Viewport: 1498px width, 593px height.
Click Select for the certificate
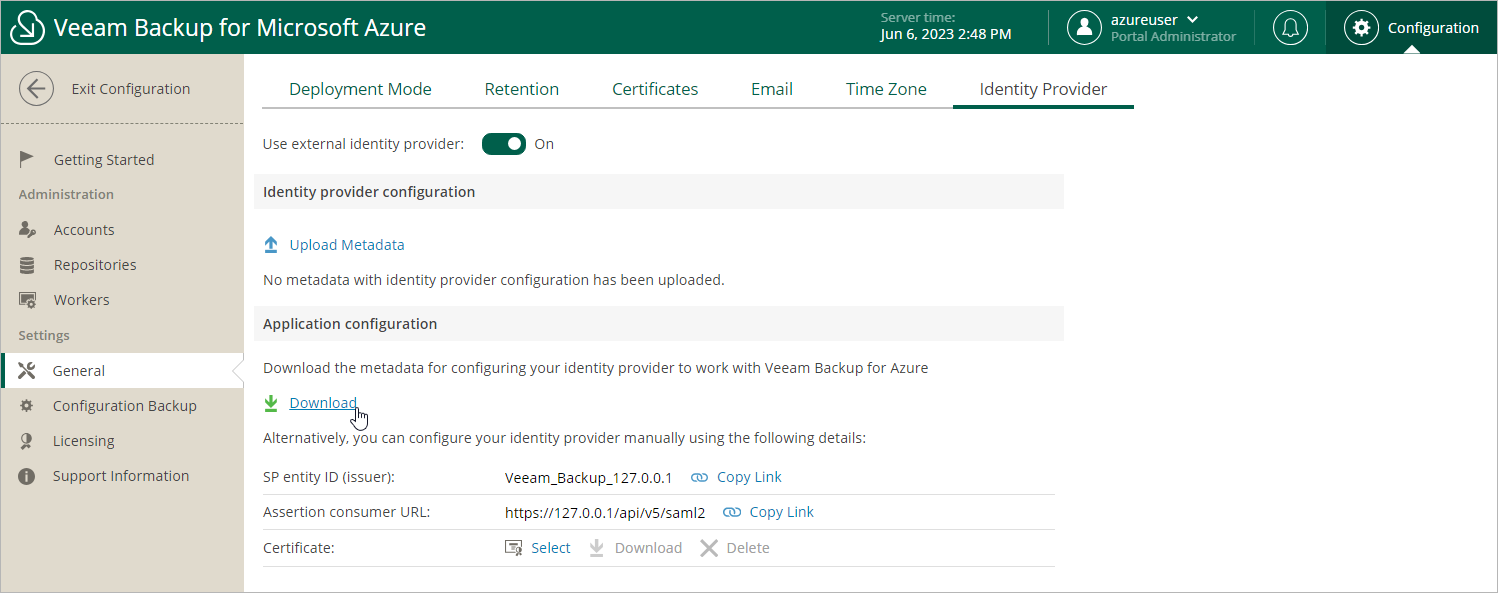point(551,548)
